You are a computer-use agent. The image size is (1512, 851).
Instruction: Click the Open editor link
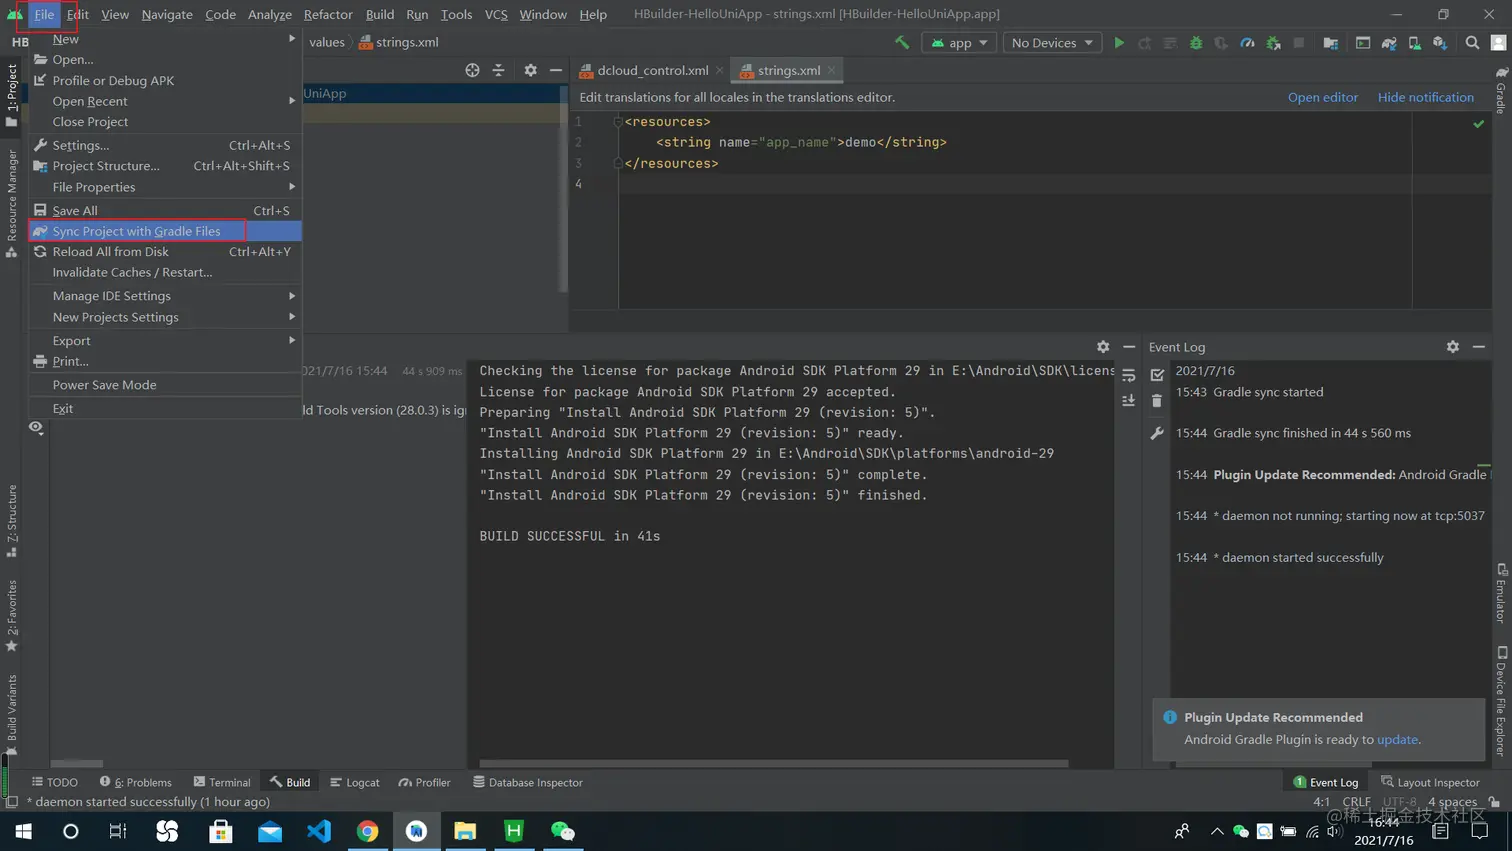[x=1322, y=97]
